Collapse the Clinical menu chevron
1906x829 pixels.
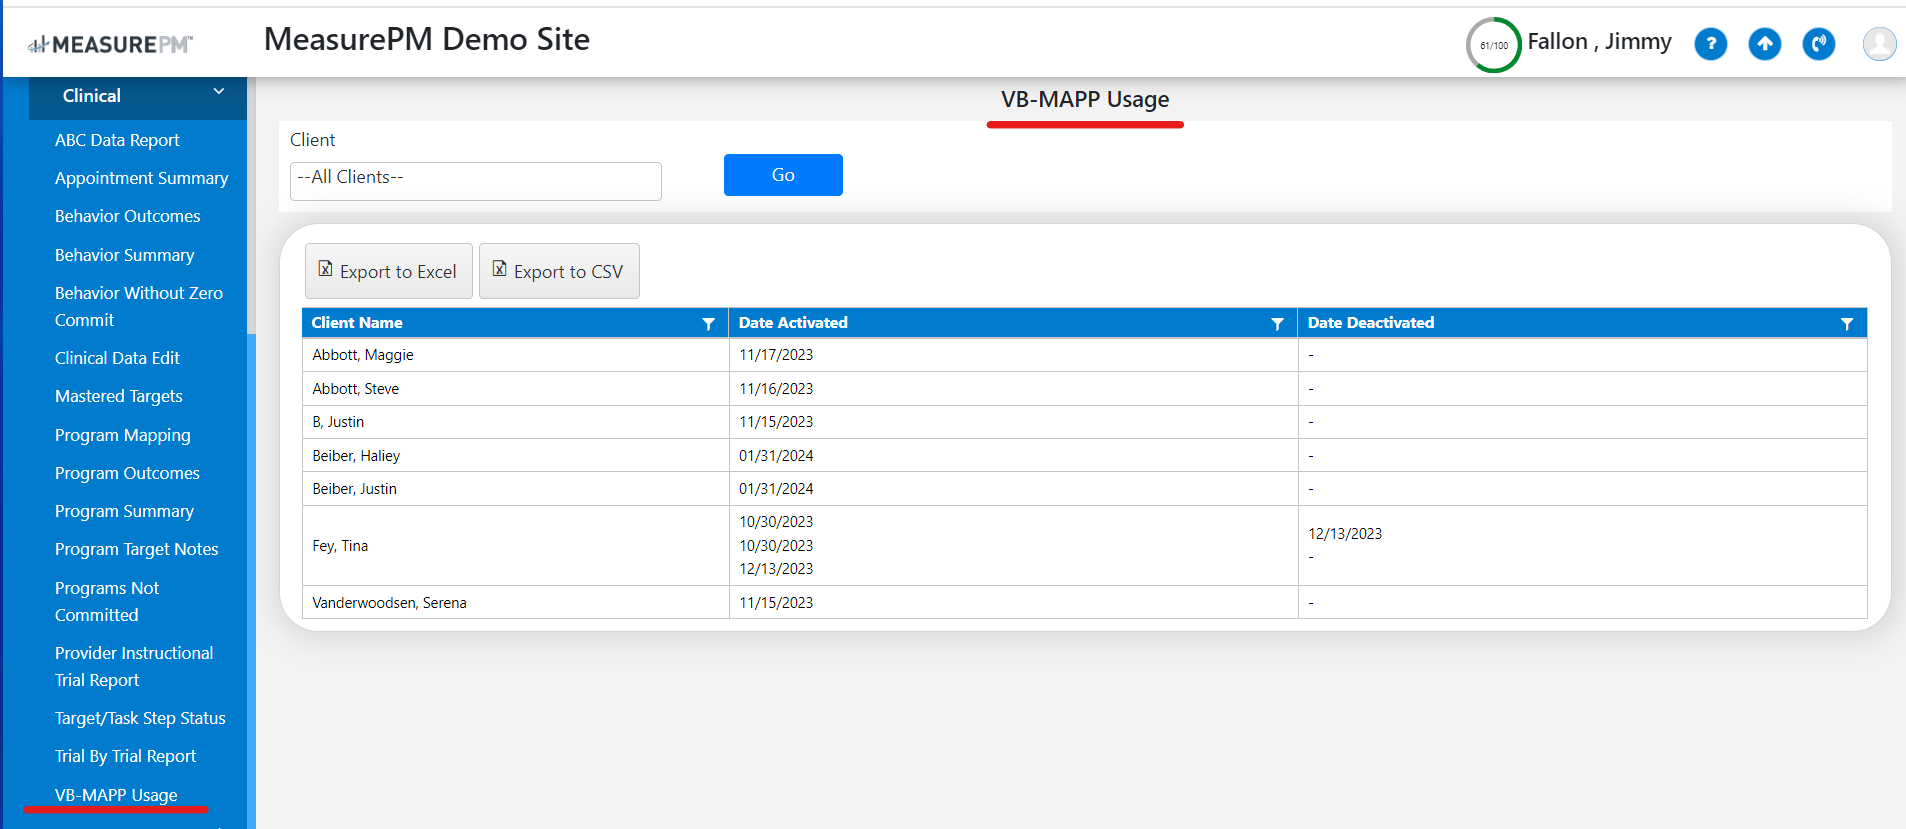[219, 92]
